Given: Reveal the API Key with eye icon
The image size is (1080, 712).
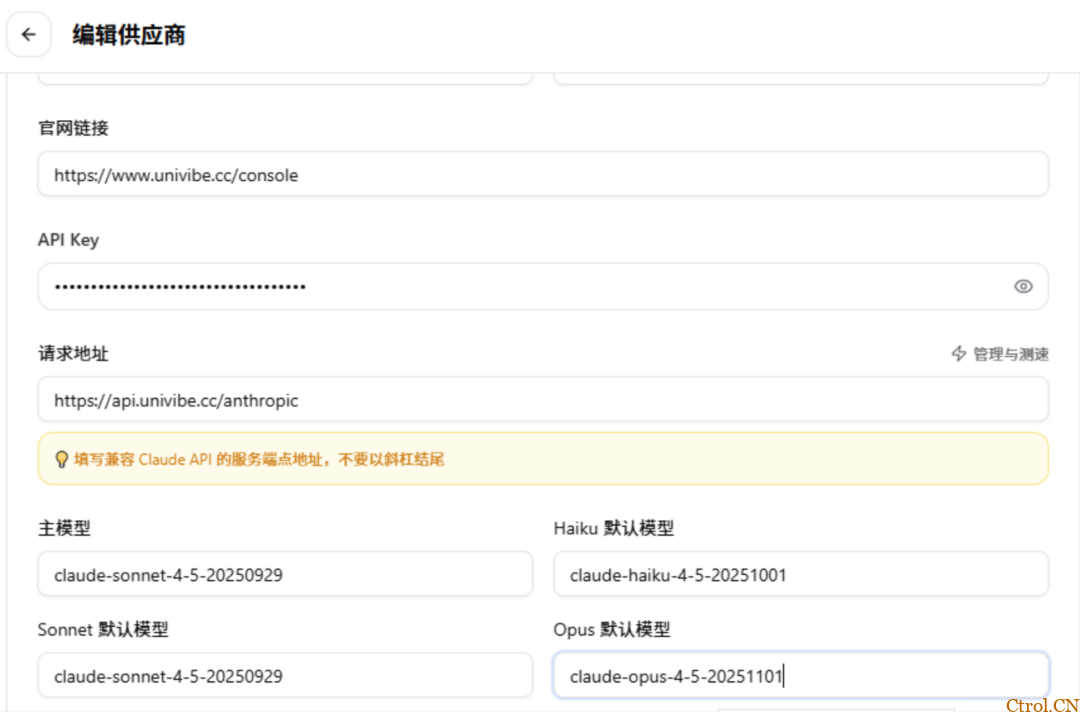Looking at the screenshot, I should (1023, 286).
